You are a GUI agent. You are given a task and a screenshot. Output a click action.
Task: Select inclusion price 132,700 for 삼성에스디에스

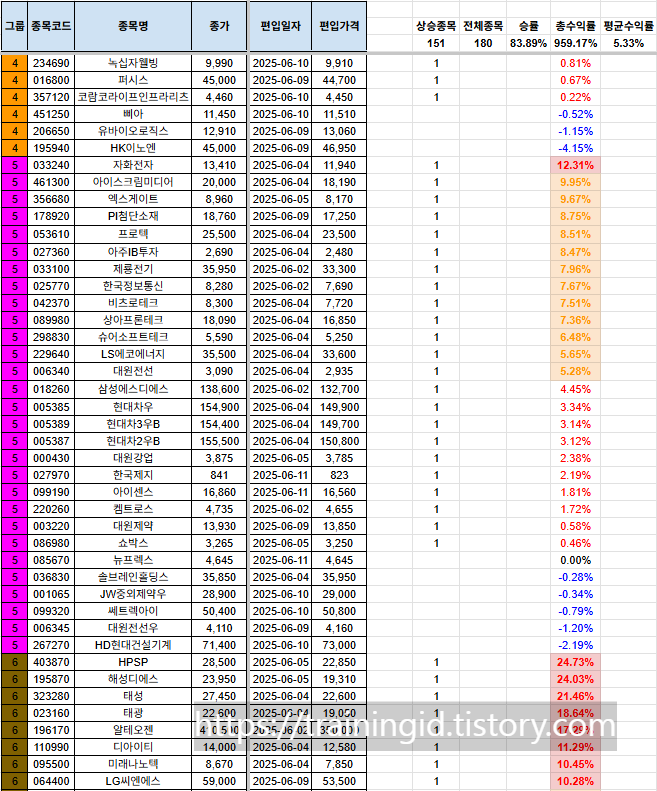coord(339,389)
